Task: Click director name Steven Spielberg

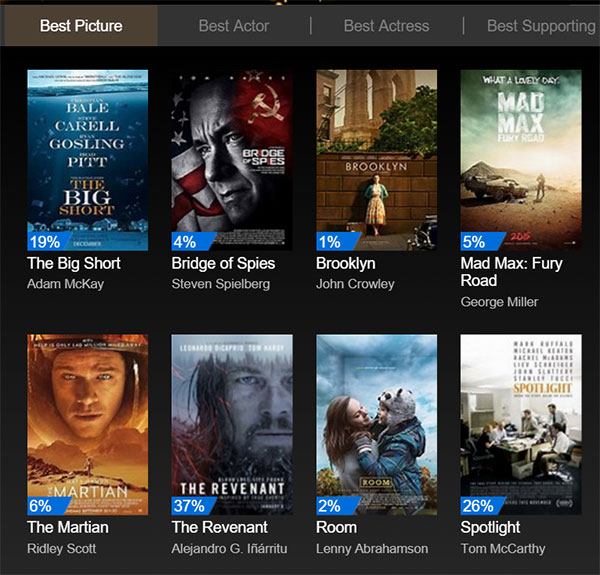Action: coord(220,284)
